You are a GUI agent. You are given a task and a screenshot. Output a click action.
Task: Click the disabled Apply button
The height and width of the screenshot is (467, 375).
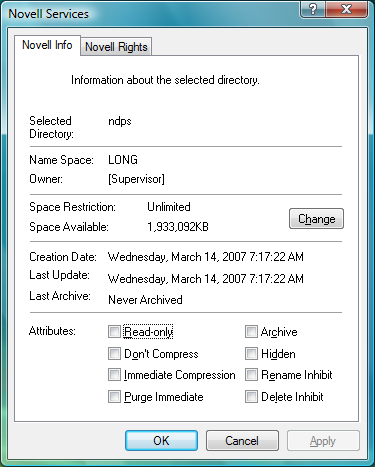(323, 441)
